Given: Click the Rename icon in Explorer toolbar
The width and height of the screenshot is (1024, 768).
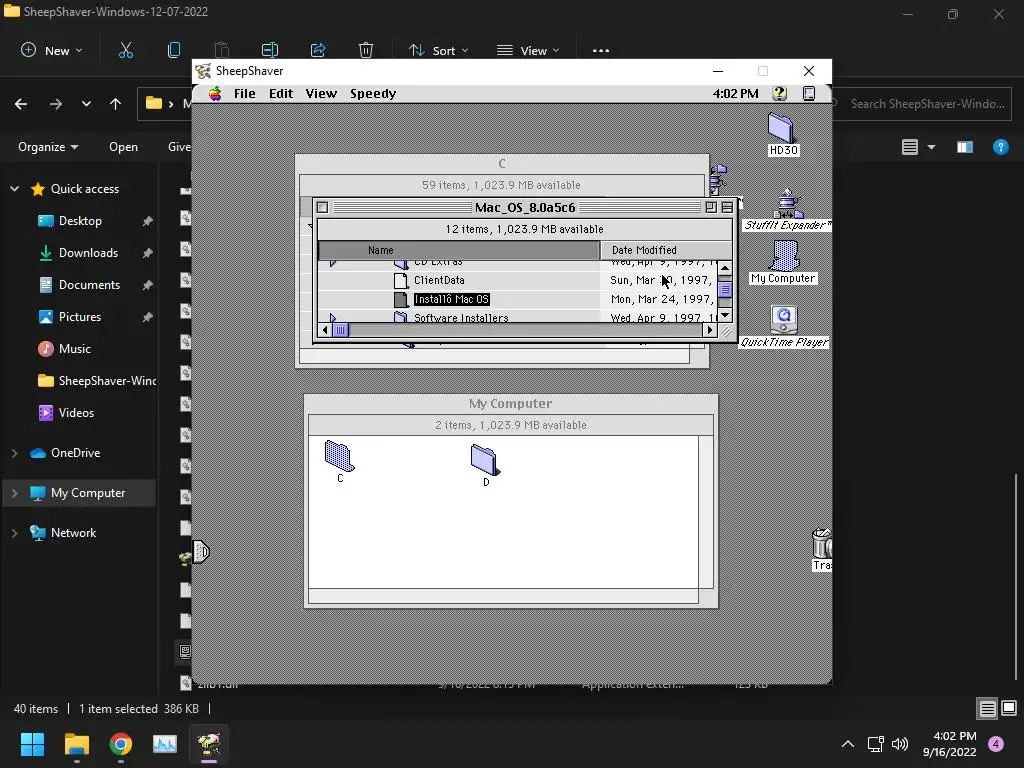Looking at the screenshot, I should click(x=270, y=50).
